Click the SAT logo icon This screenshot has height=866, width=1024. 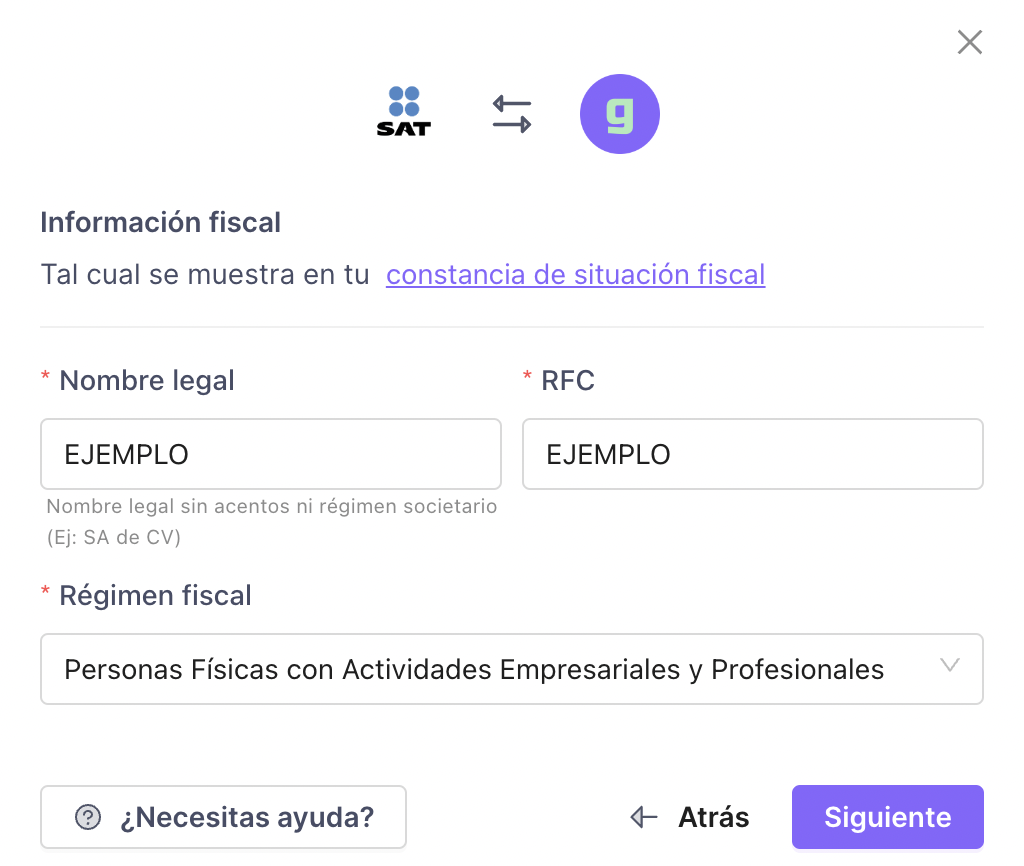404,112
